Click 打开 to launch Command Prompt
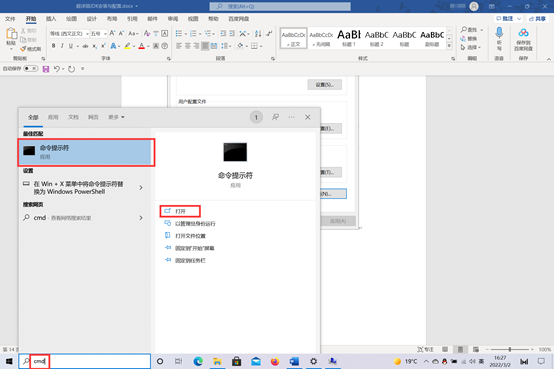The width and height of the screenshot is (554, 369). tap(180, 211)
